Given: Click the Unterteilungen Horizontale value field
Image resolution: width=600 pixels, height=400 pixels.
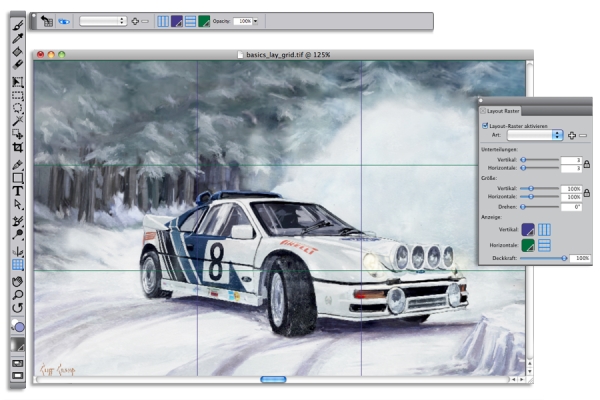Looking at the screenshot, I should [x=571, y=168].
